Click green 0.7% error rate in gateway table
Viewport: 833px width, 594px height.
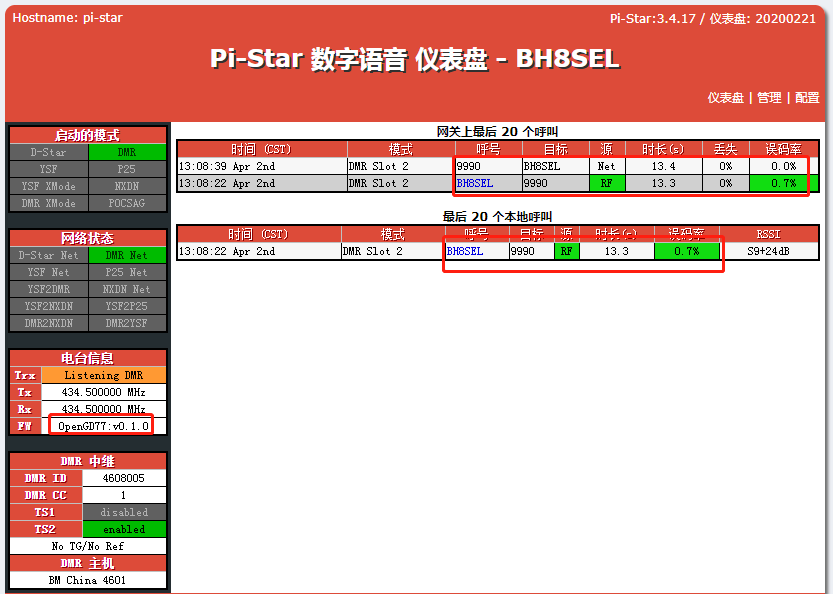click(783, 184)
